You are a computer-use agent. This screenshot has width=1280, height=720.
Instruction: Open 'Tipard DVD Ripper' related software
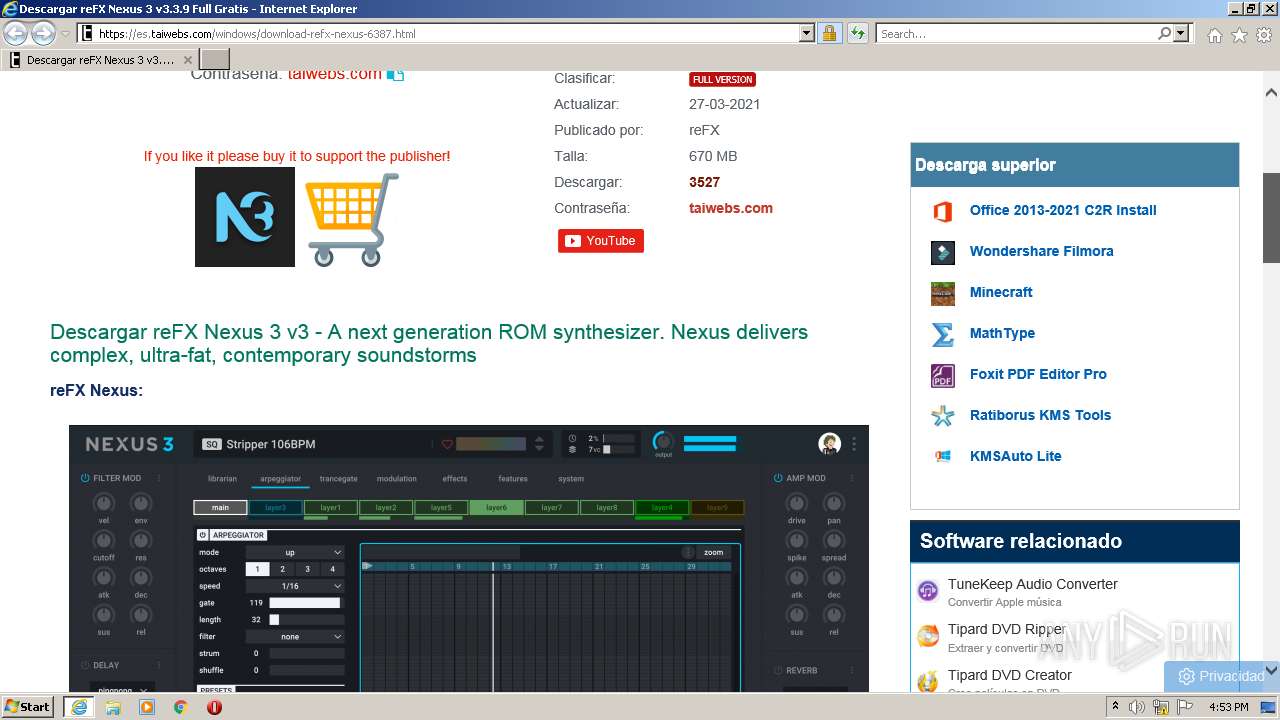click(x=1006, y=629)
